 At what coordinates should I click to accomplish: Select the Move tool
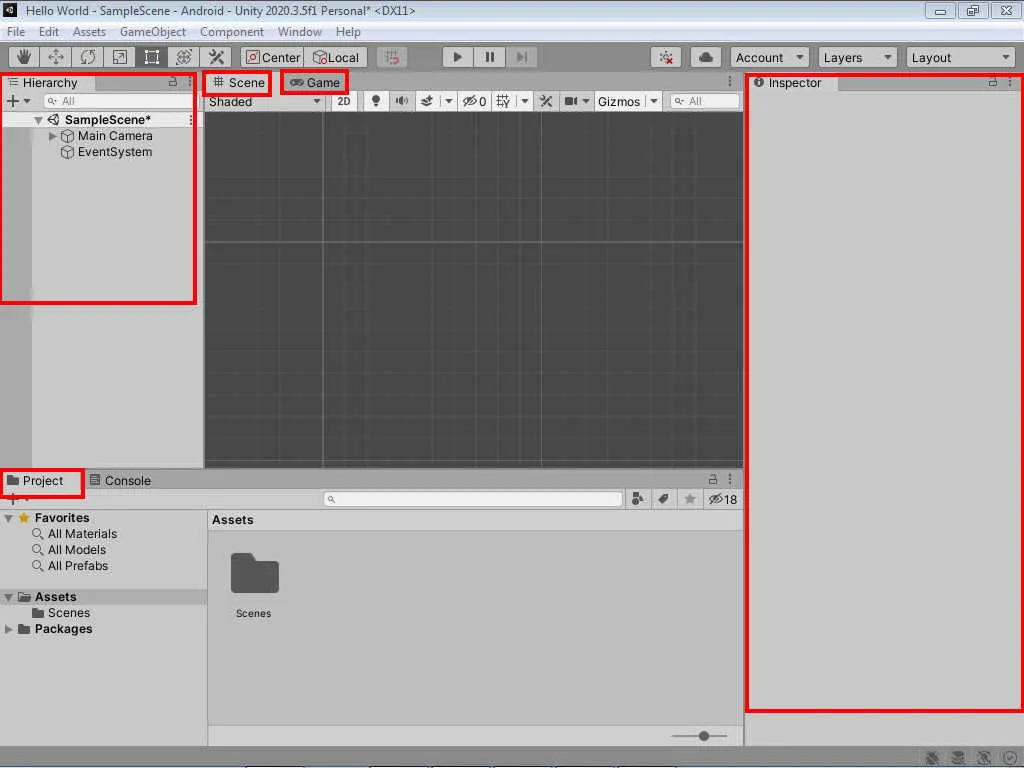[56, 57]
